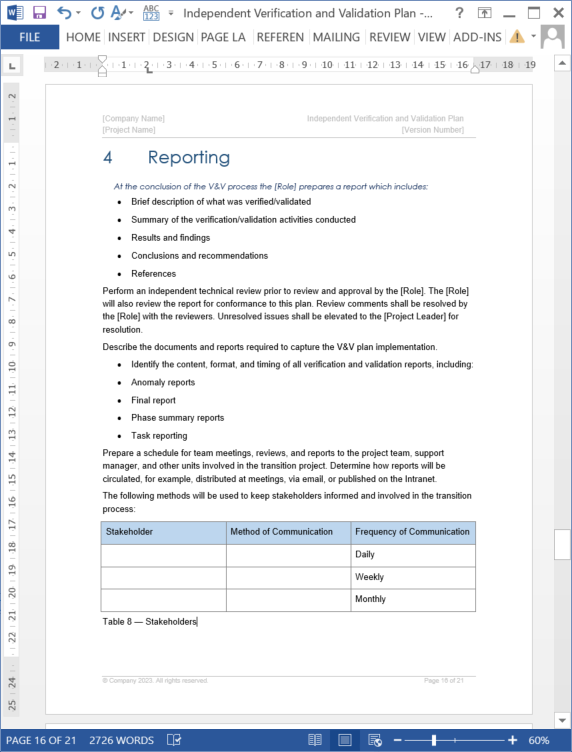572x752 pixels.
Task: Open the REFERENCES tab
Action: point(280,37)
